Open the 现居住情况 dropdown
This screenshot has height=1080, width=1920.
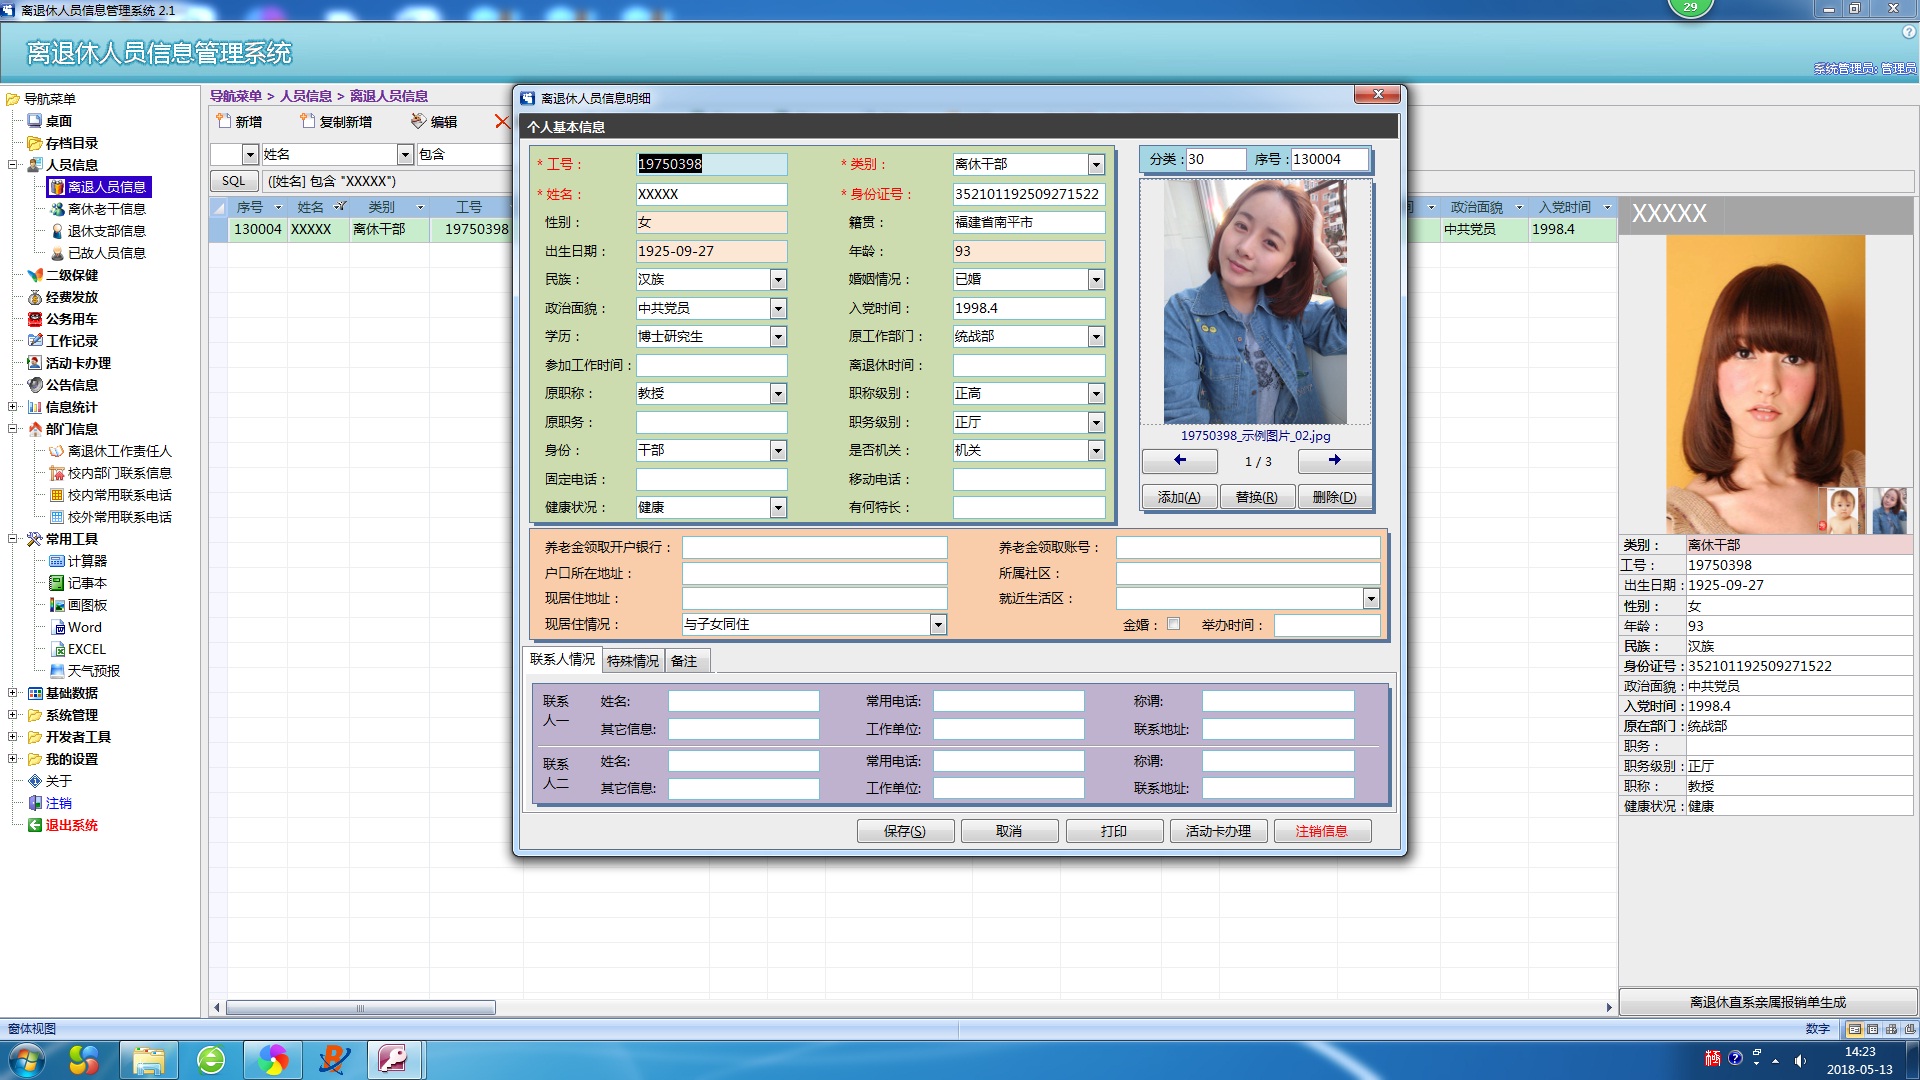point(938,625)
